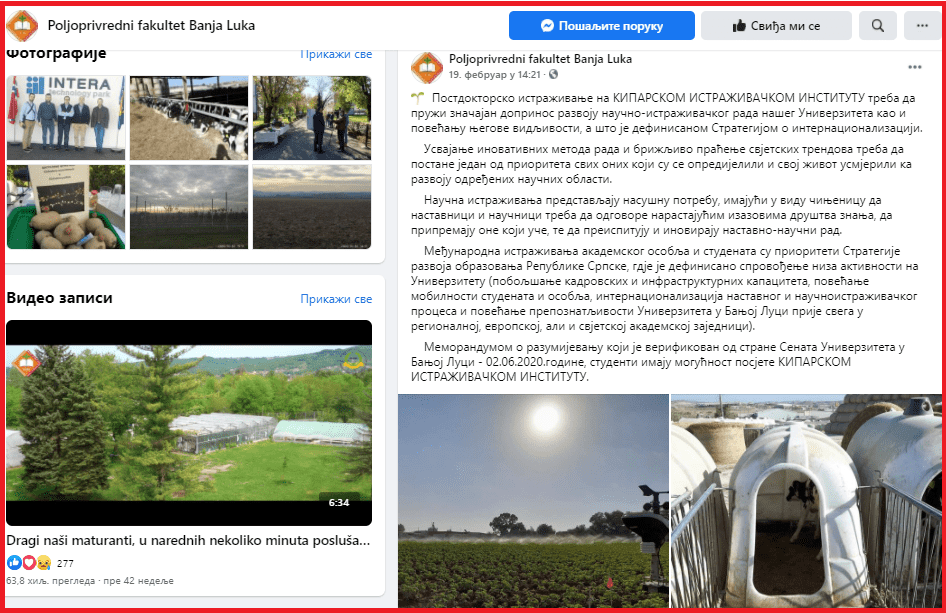This screenshot has width=946, height=613.
Task: Click the page logo in header
Action: [x=22, y=25]
